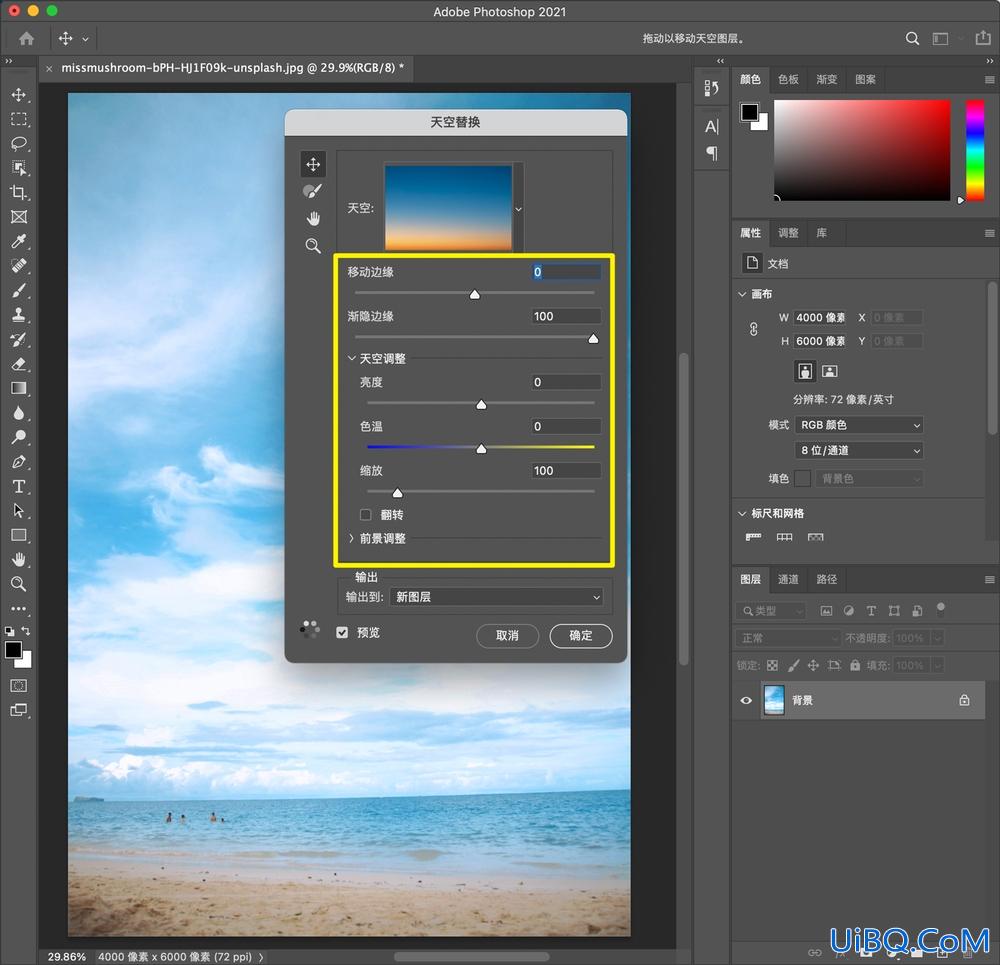Select the Blur tool
Screen dimensions: 1000x965
[x=18, y=413]
